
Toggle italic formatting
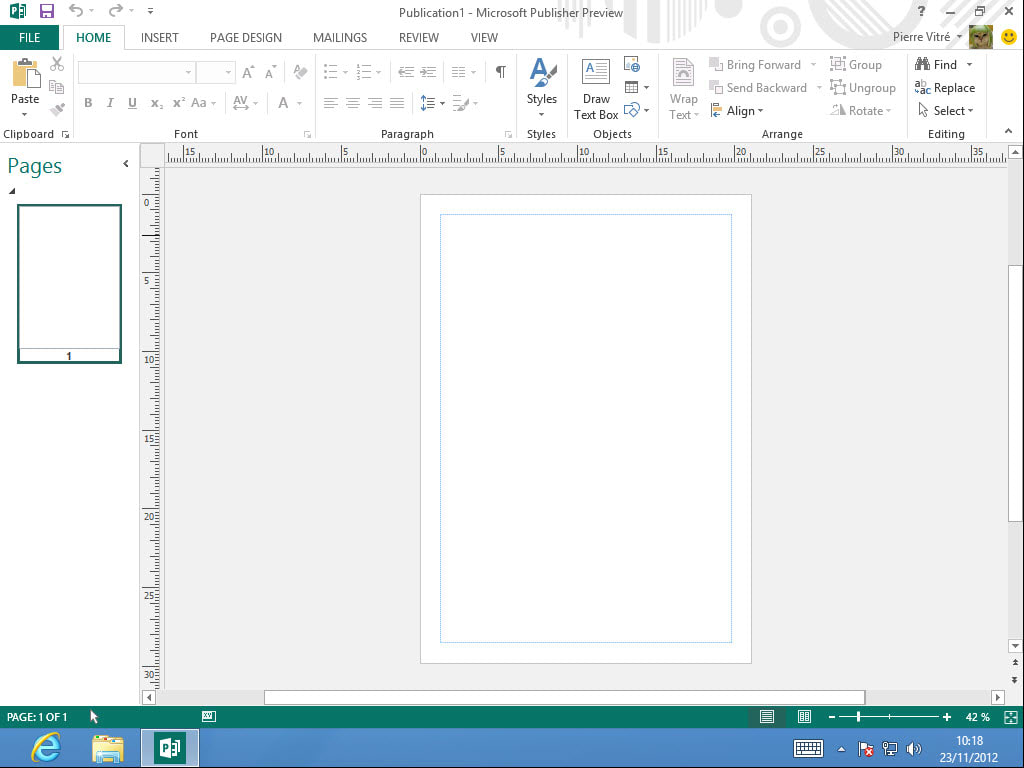click(110, 103)
